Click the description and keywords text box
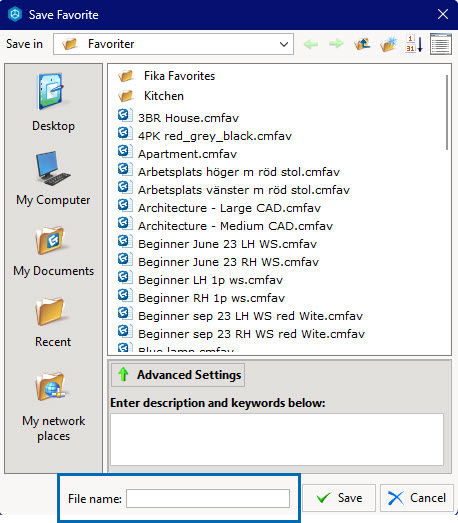 tap(277, 439)
